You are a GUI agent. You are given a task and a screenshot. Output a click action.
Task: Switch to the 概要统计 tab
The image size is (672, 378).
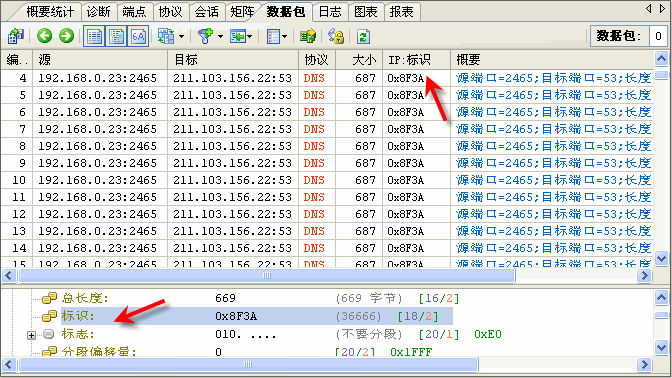[x=50, y=12]
